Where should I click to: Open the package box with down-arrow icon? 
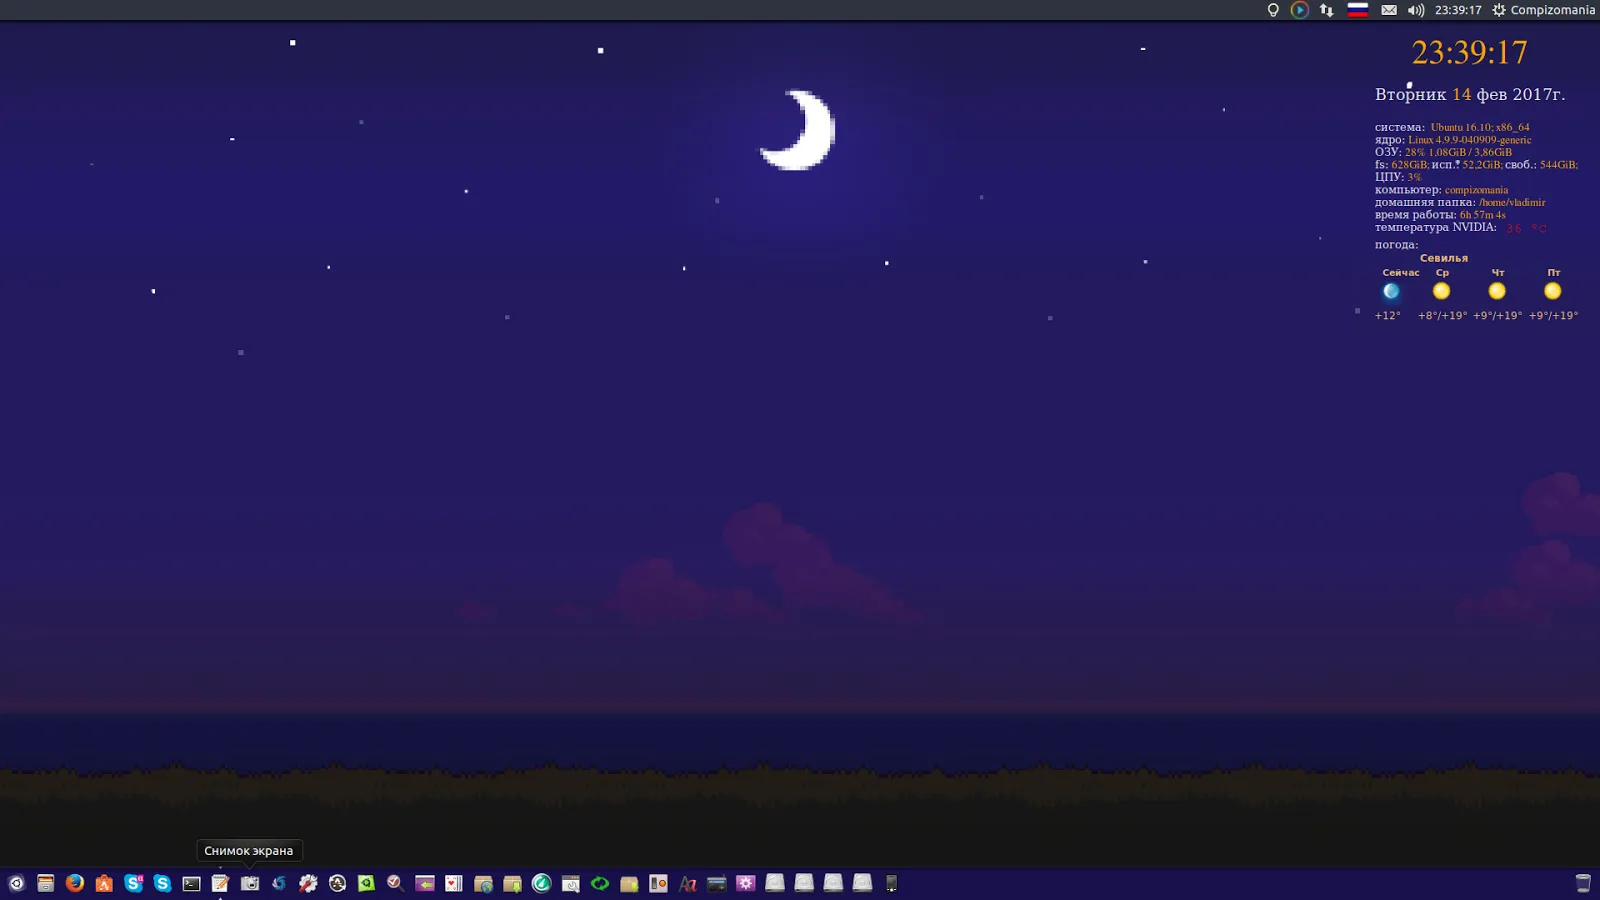(x=513, y=883)
